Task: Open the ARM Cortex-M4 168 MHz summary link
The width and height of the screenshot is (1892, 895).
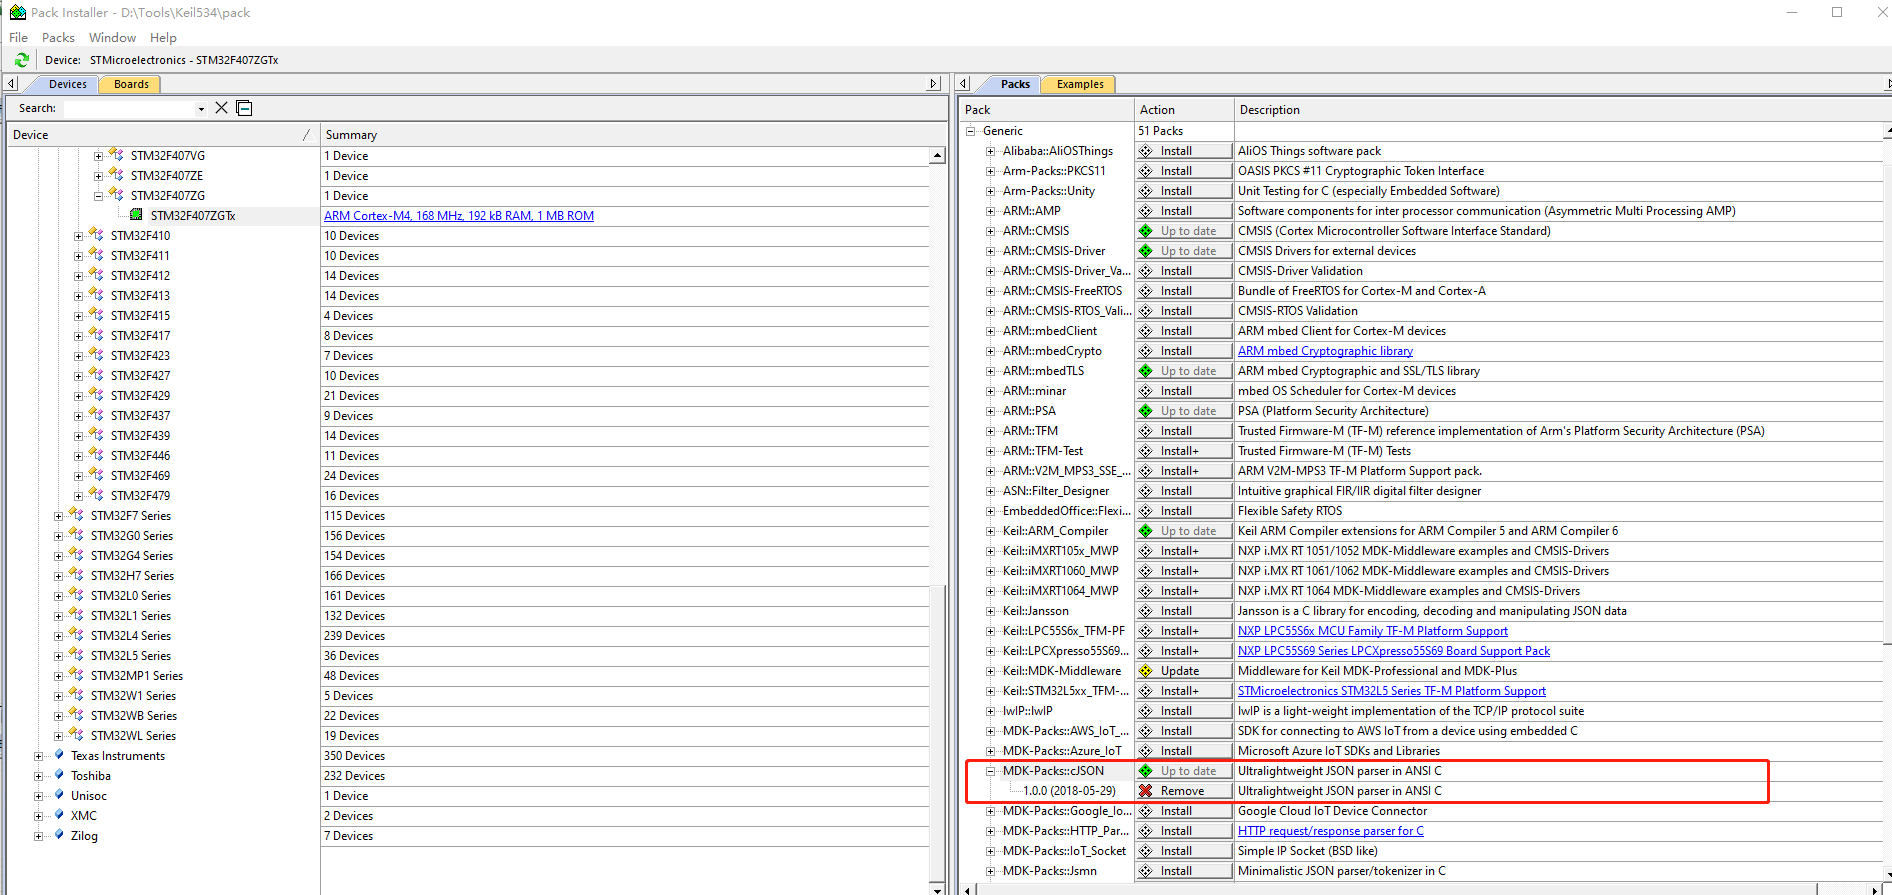Action: tap(459, 216)
